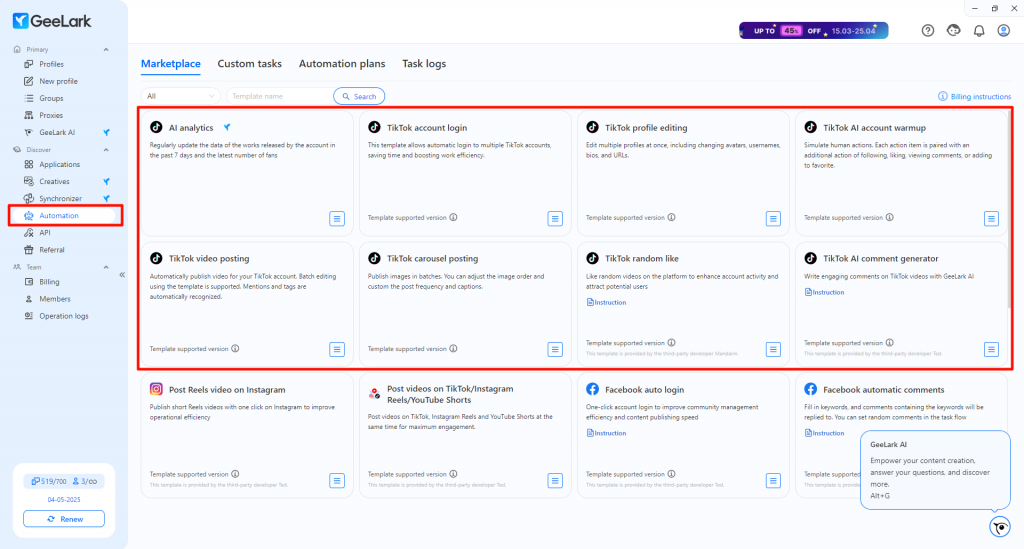
Task: Open the user account avatar icon
Action: 1004,31
